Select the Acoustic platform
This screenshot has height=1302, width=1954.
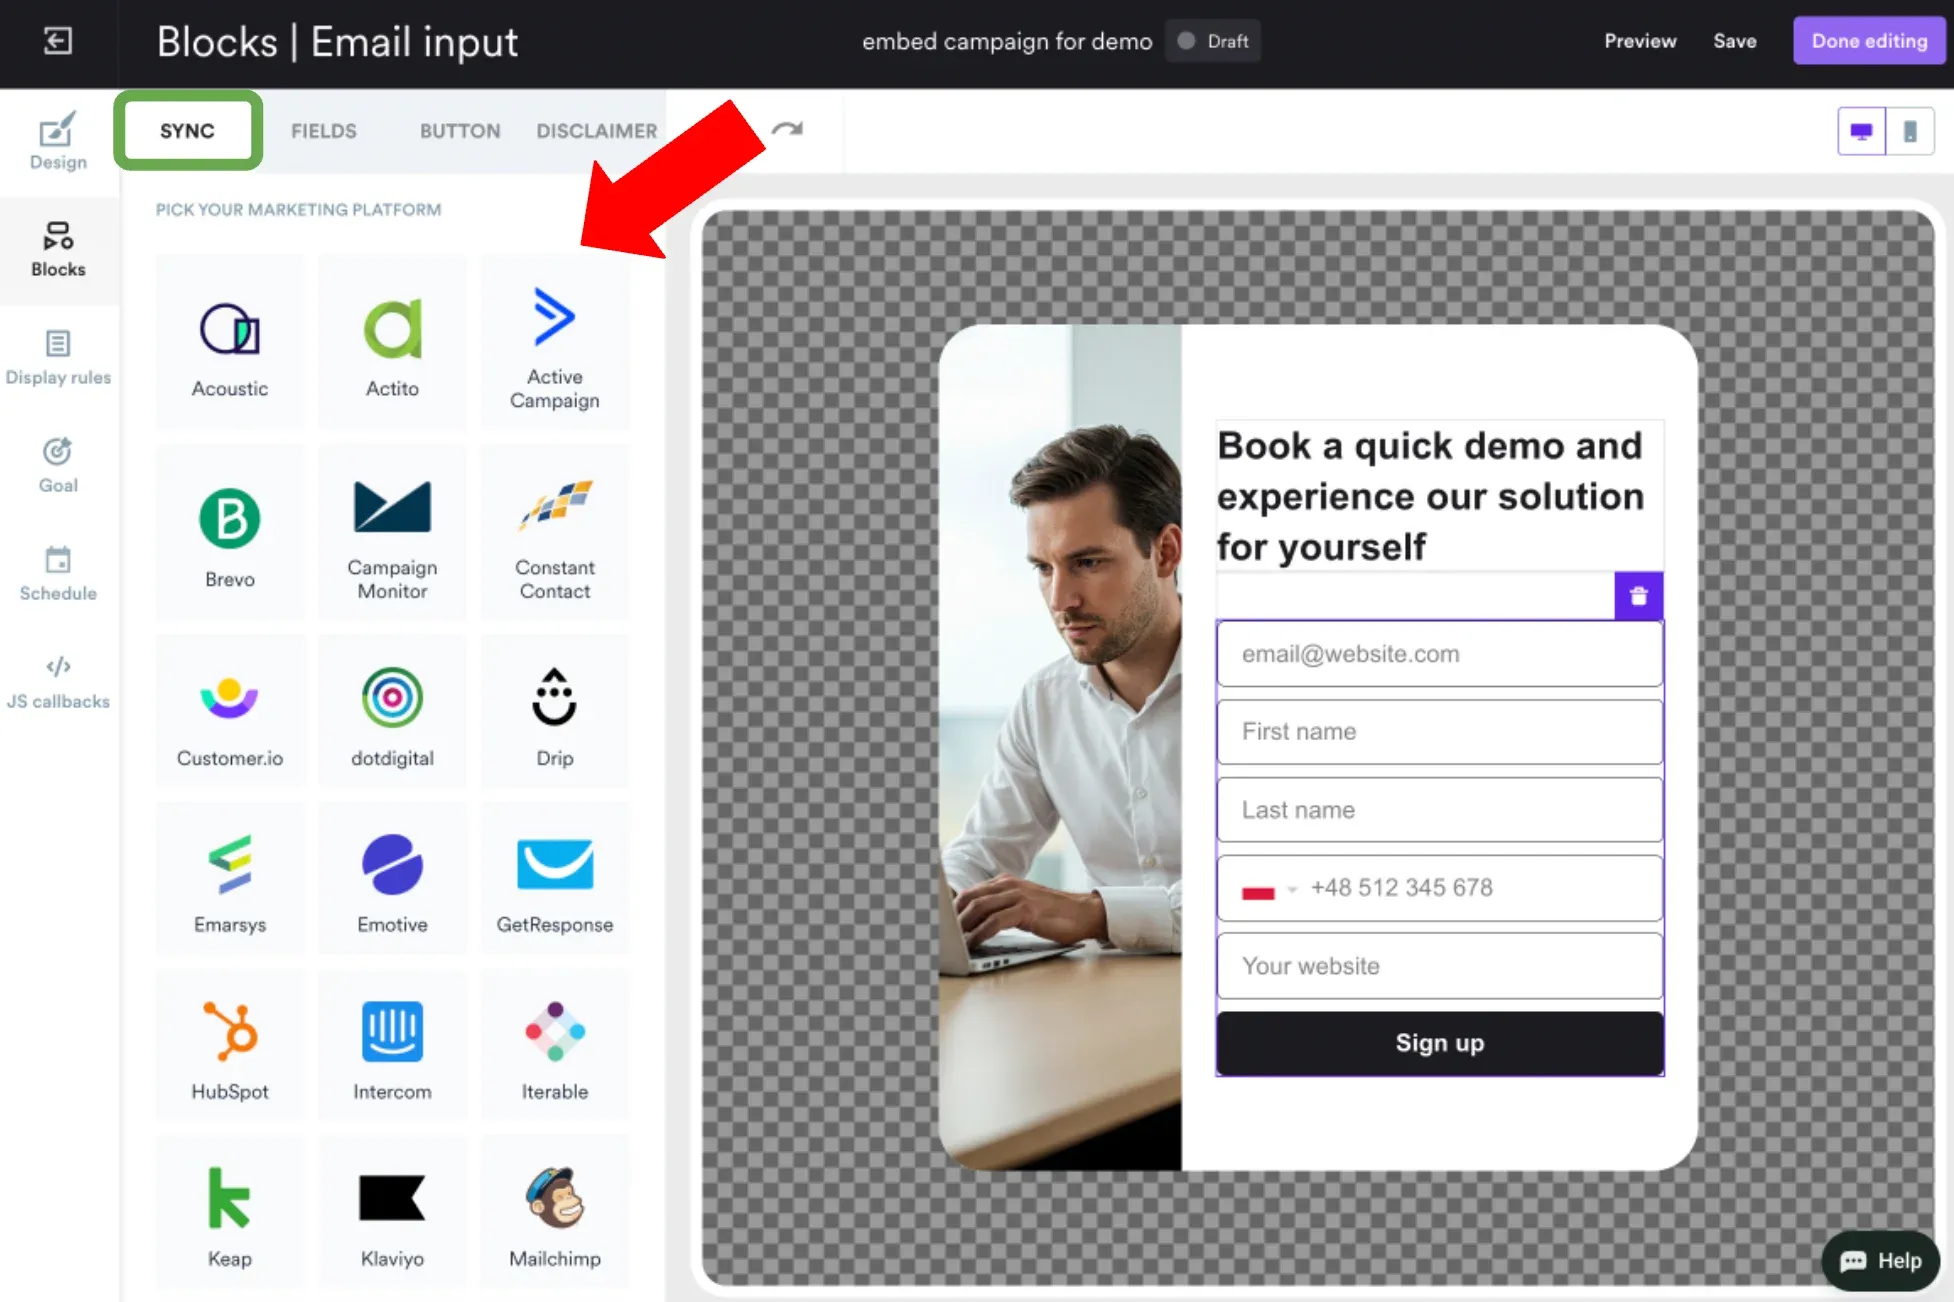(x=230, y=343)
